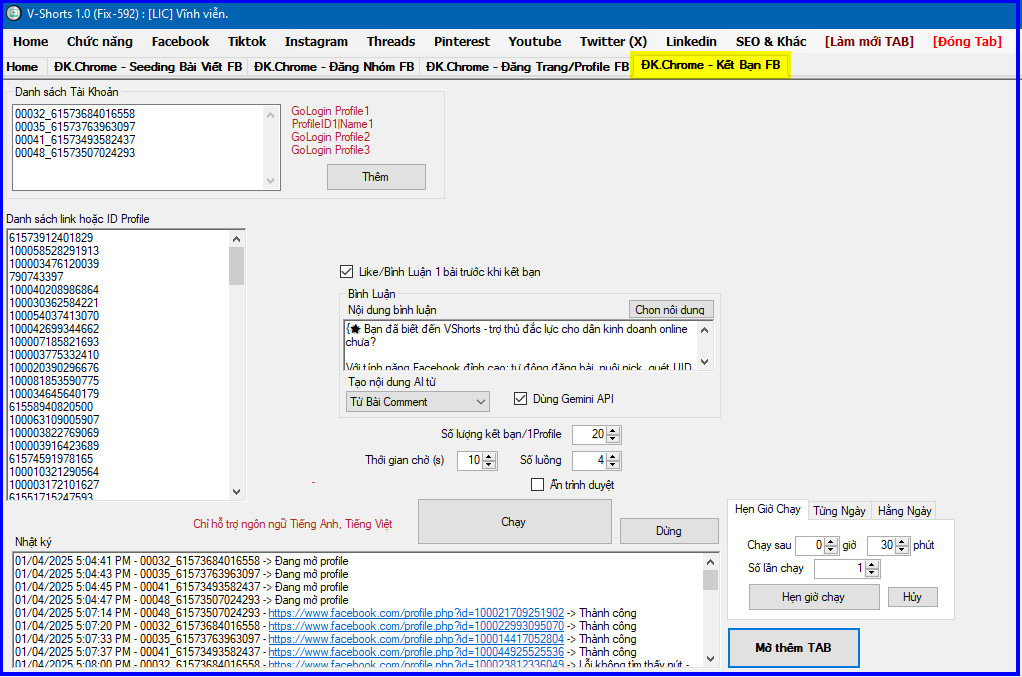Click the Nội dung bình luận text box
Screen dimensions: 1022x677
click(x=528, y=345)
